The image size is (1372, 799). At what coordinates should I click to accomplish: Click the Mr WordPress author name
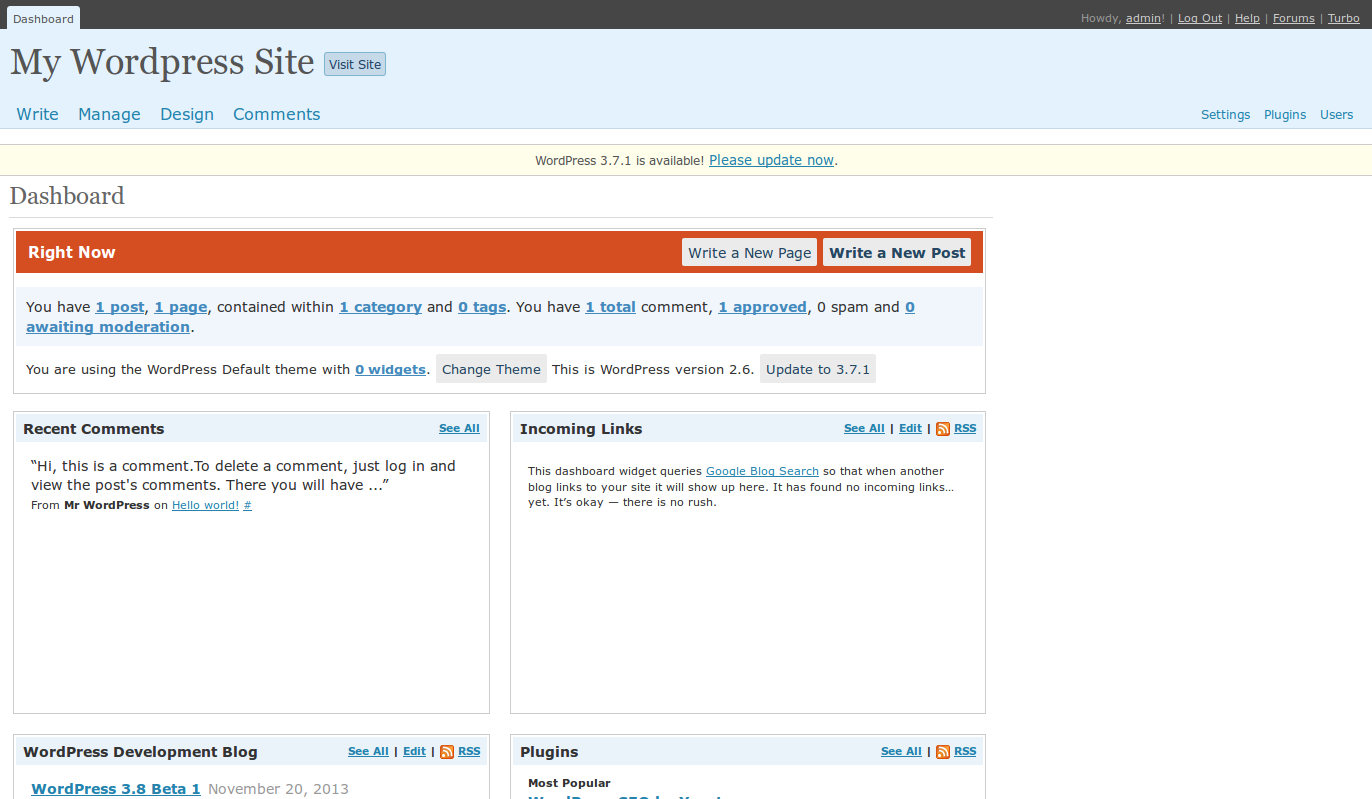(x=107, y=505)
